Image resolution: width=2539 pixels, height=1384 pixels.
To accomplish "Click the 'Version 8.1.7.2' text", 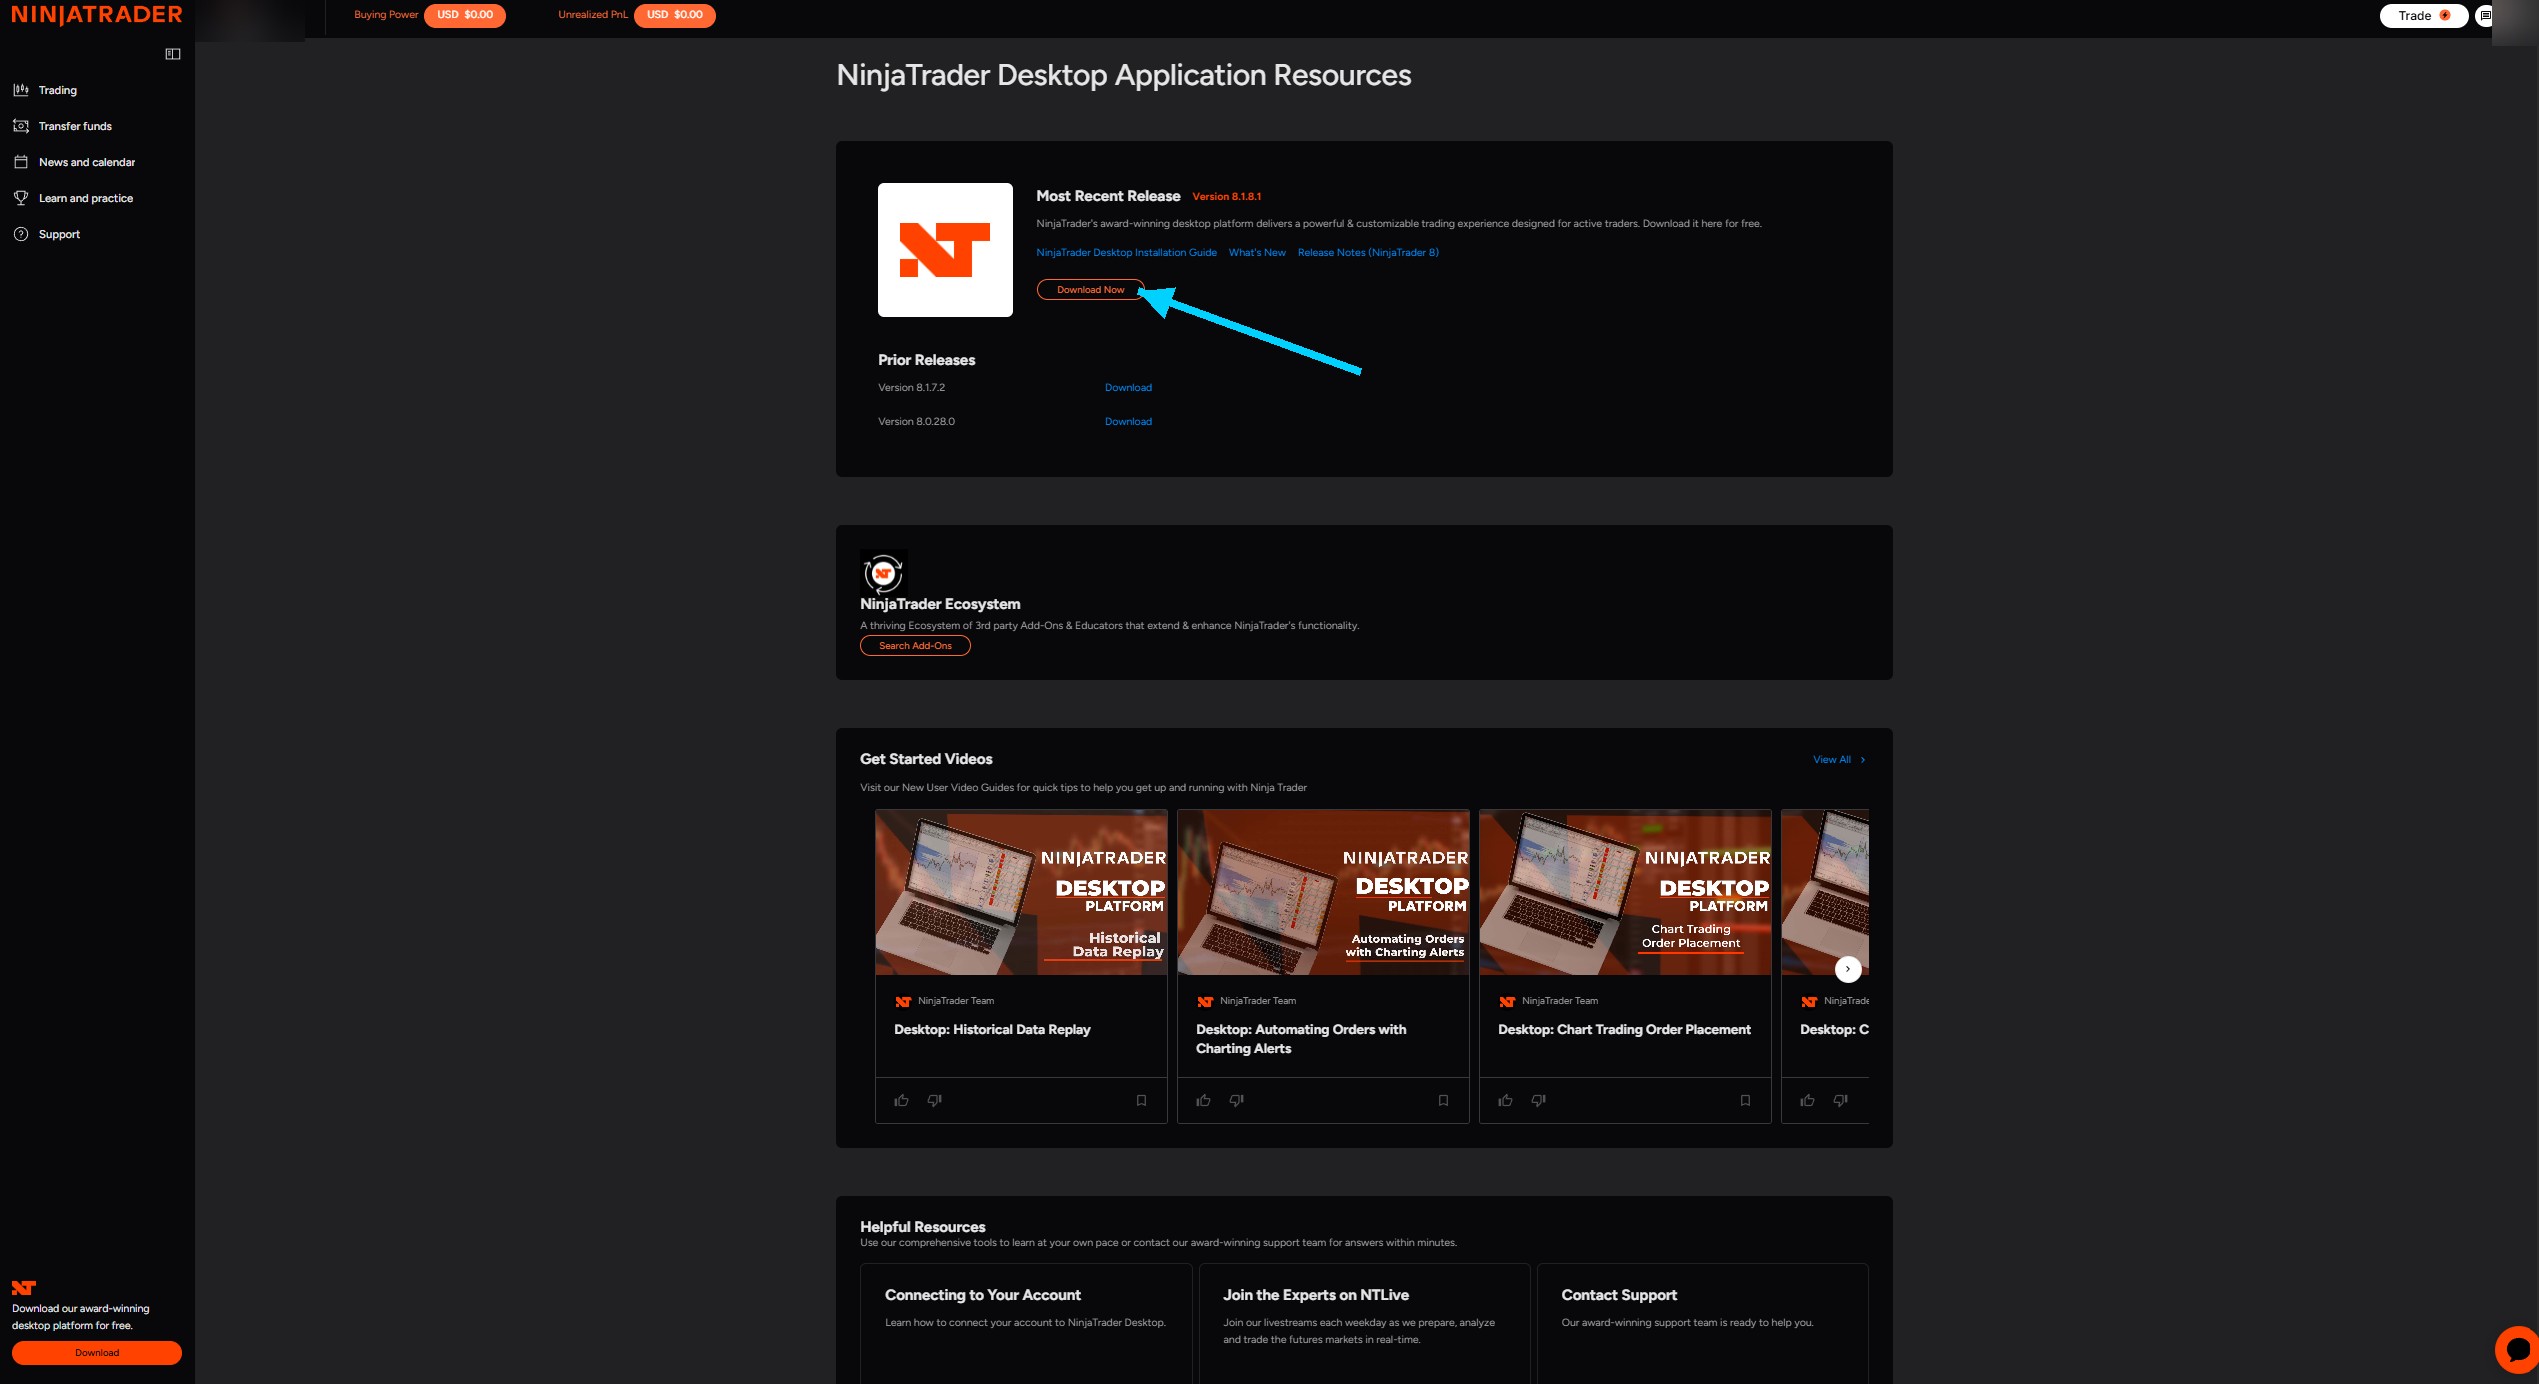I will tap(911, 388).
